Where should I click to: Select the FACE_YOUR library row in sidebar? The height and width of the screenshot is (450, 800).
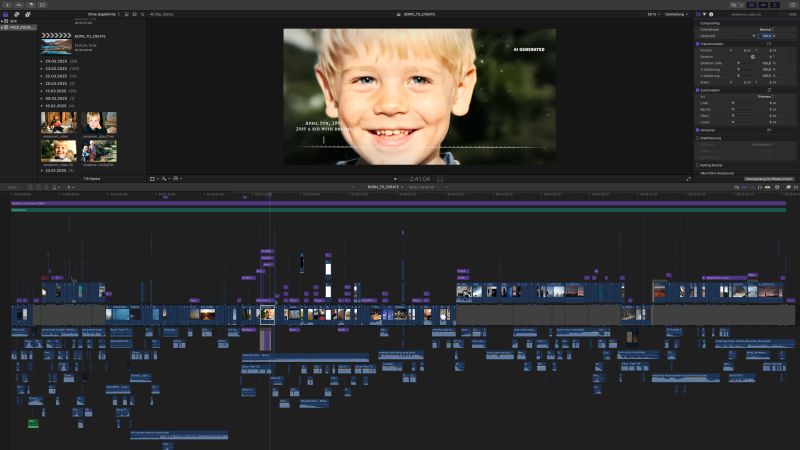(x=18, y=27)
